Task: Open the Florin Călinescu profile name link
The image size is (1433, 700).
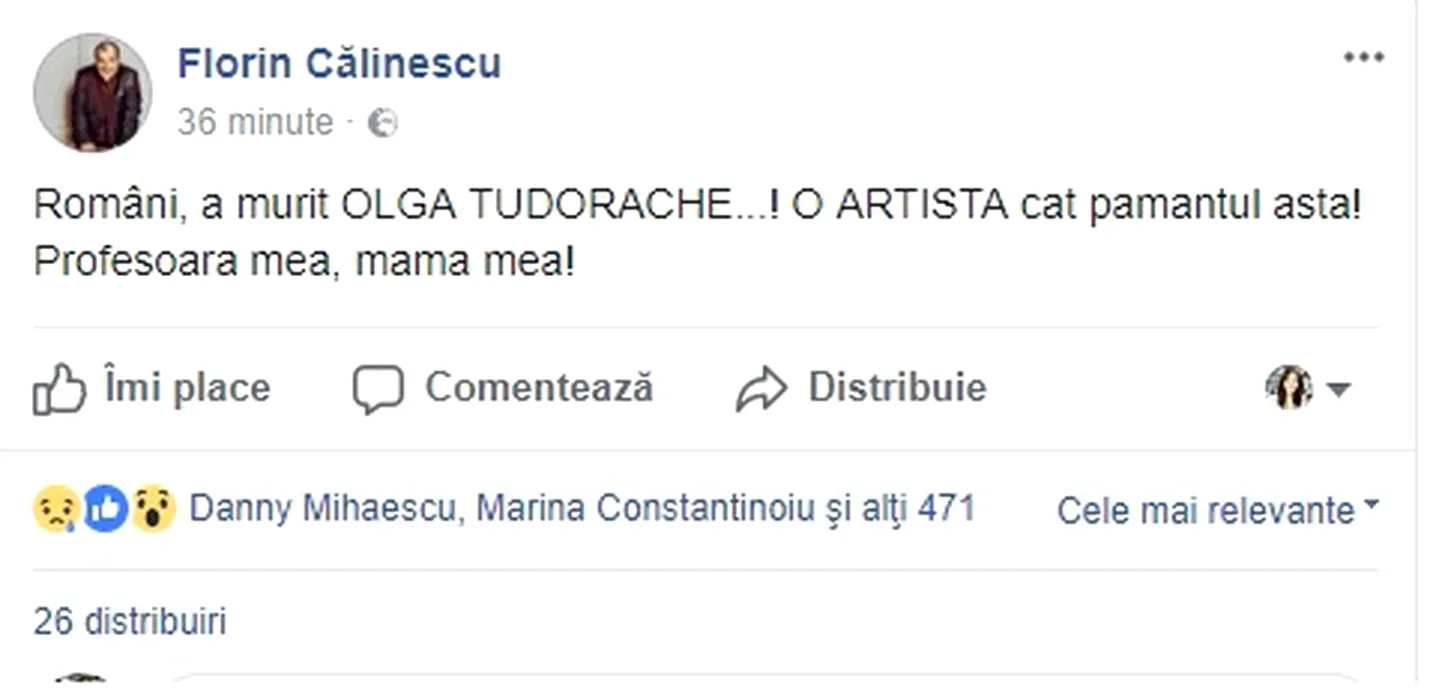Action: tap(339, 64)
